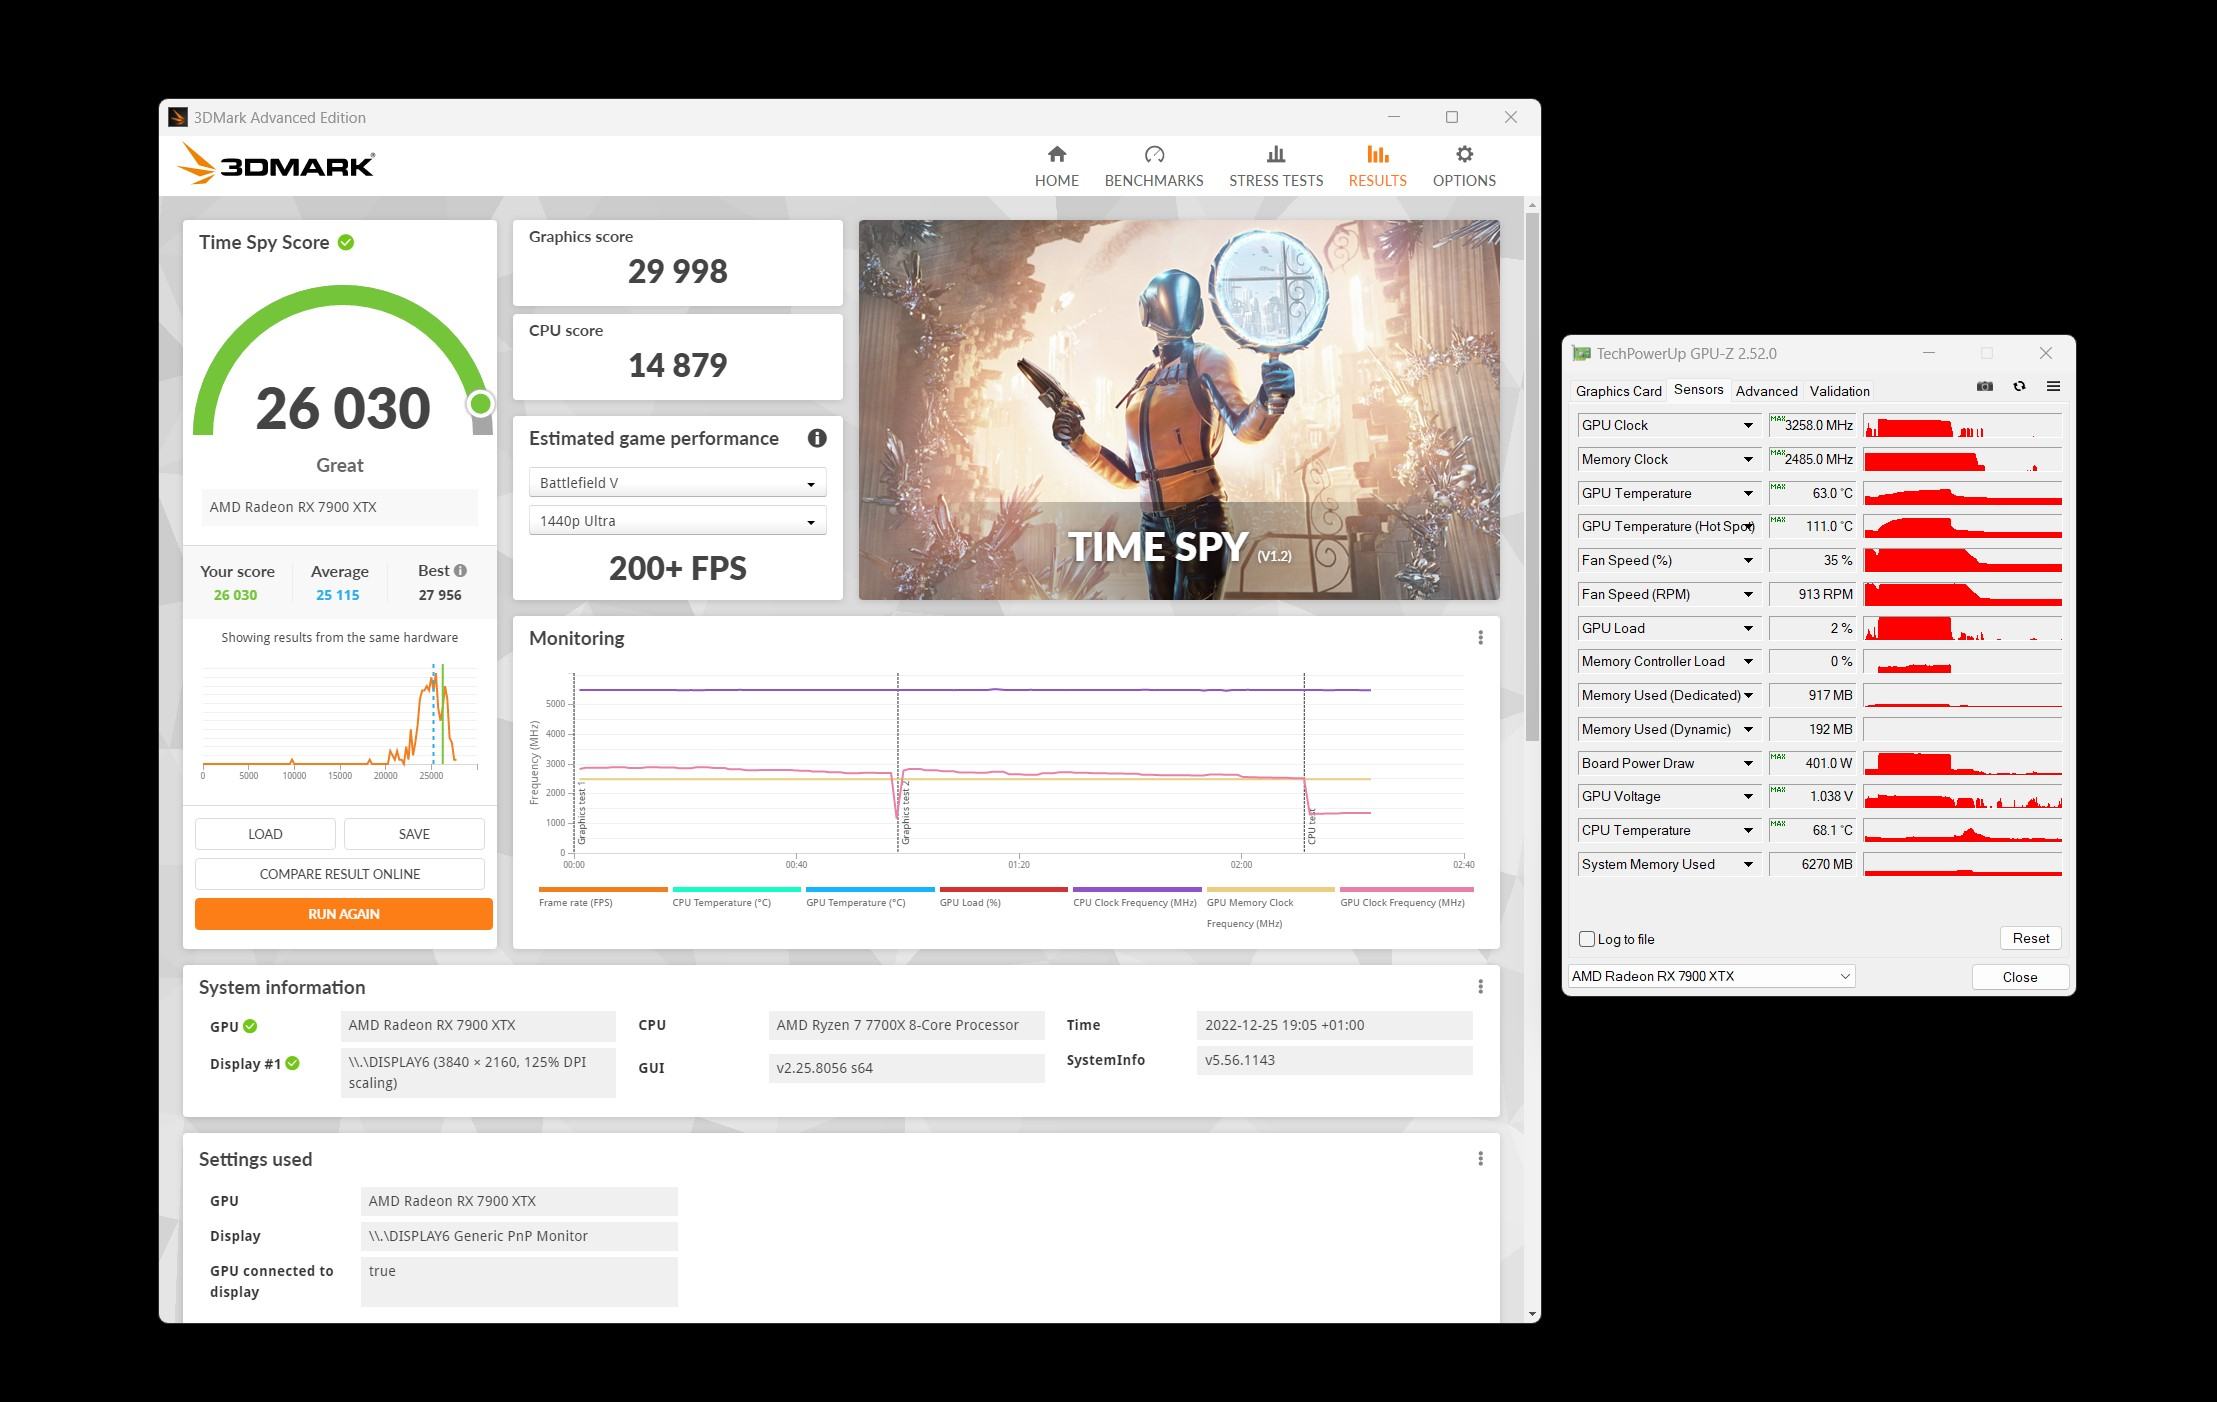Click the orange RUN AGAIN button

tap(344, 914)
